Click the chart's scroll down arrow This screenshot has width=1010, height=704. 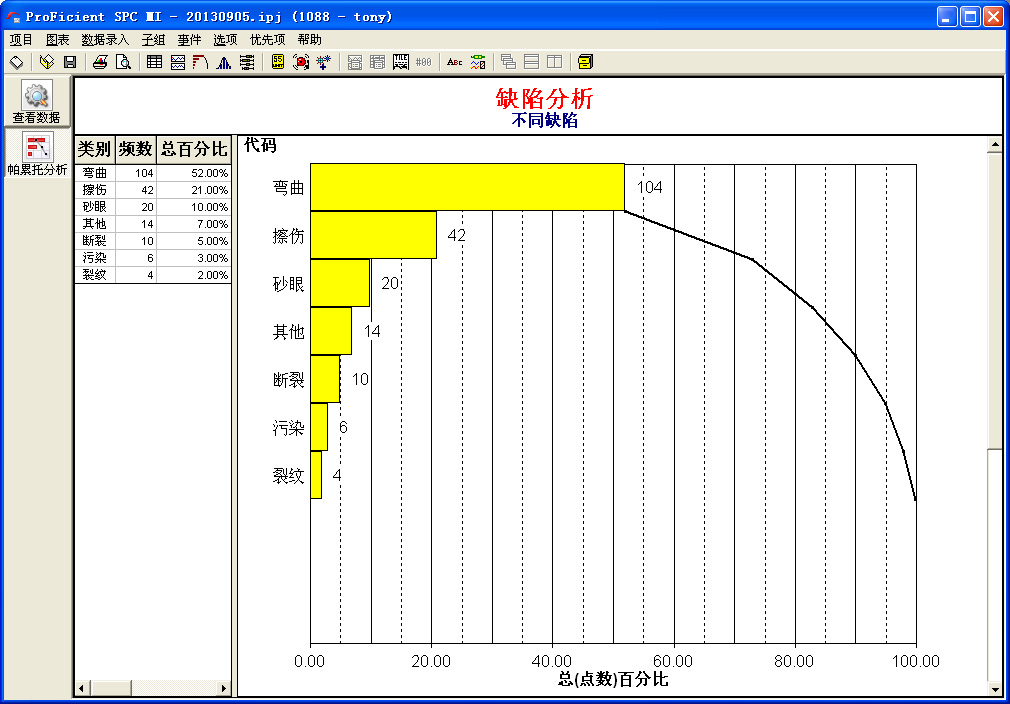[x=995, y=689]
